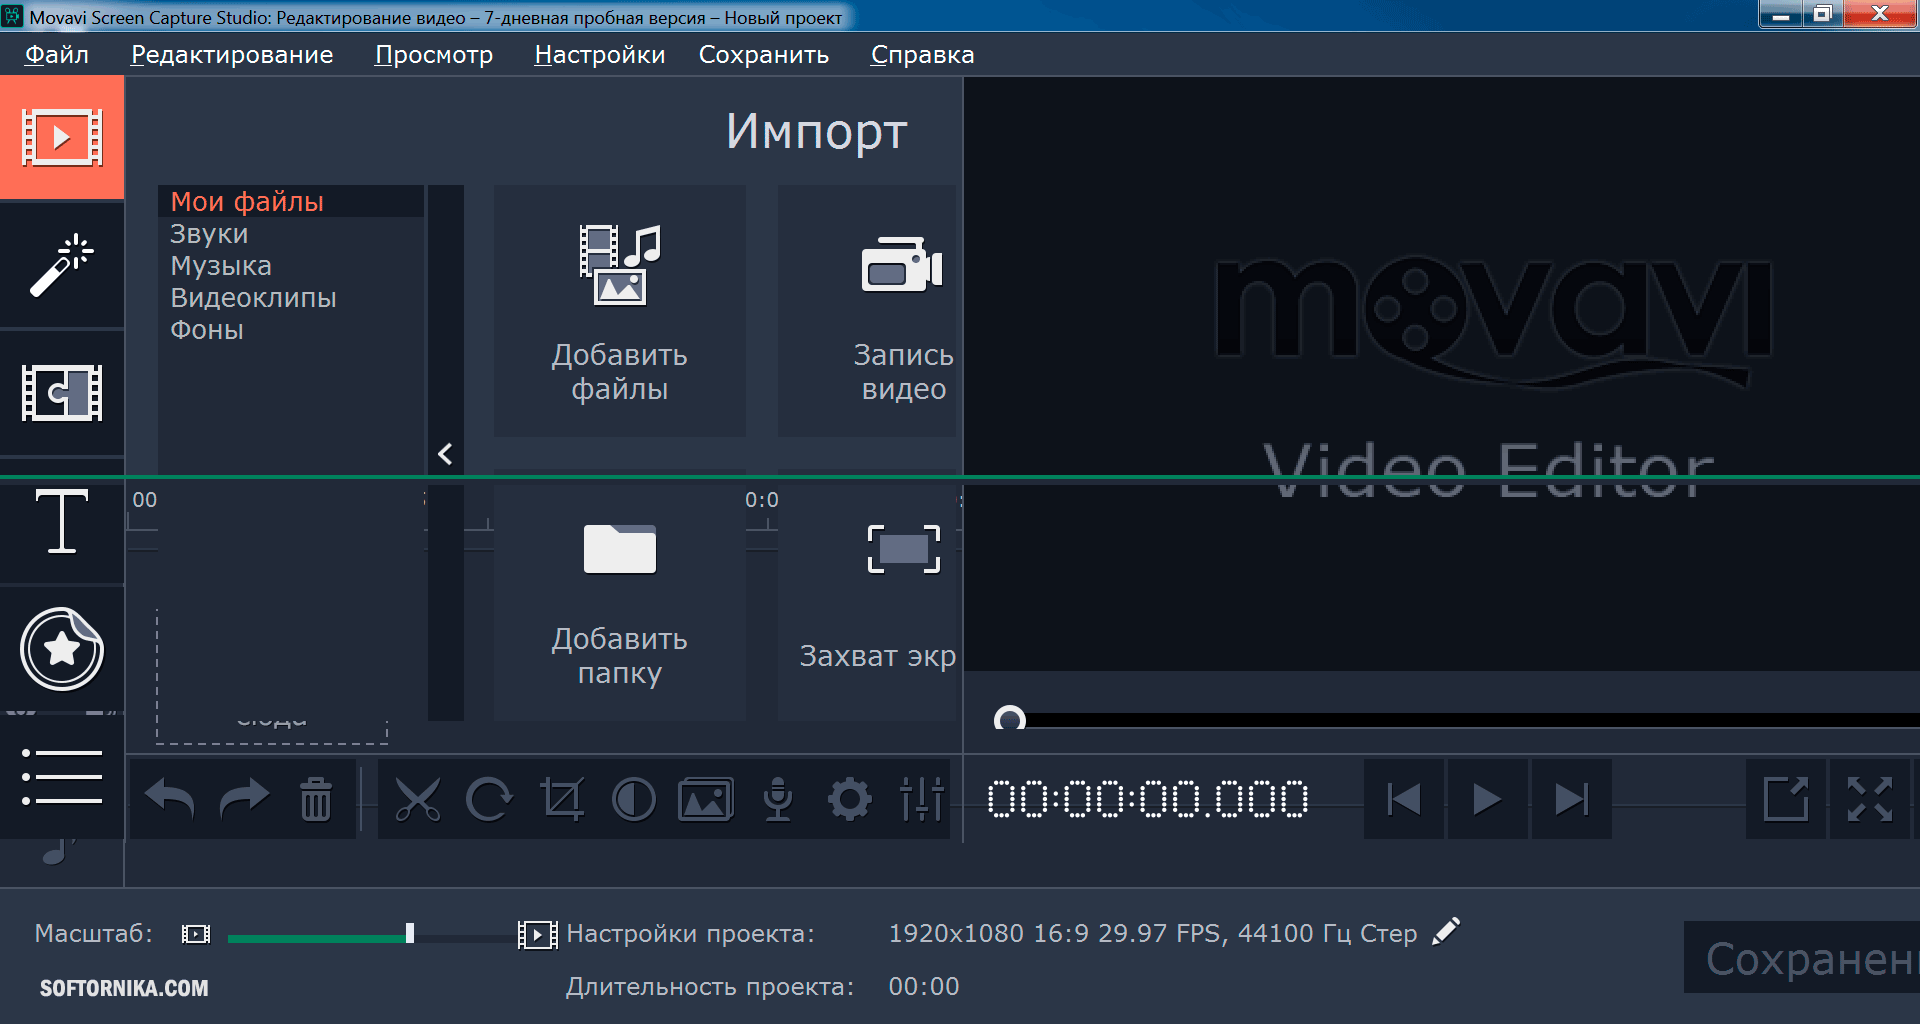1920x1024 pixels.
Task: Click Добавить файлы button
Action: pyautogui.click(x=620, y=311)
